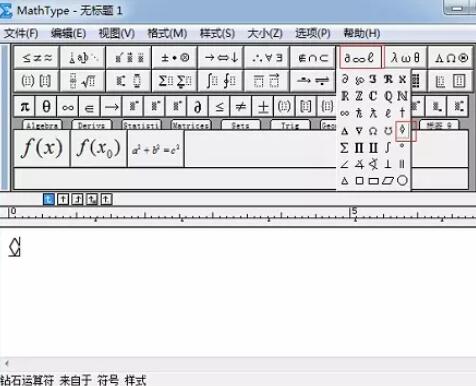
Task: Open the relational symbols palette
Action: pos(37,58)
